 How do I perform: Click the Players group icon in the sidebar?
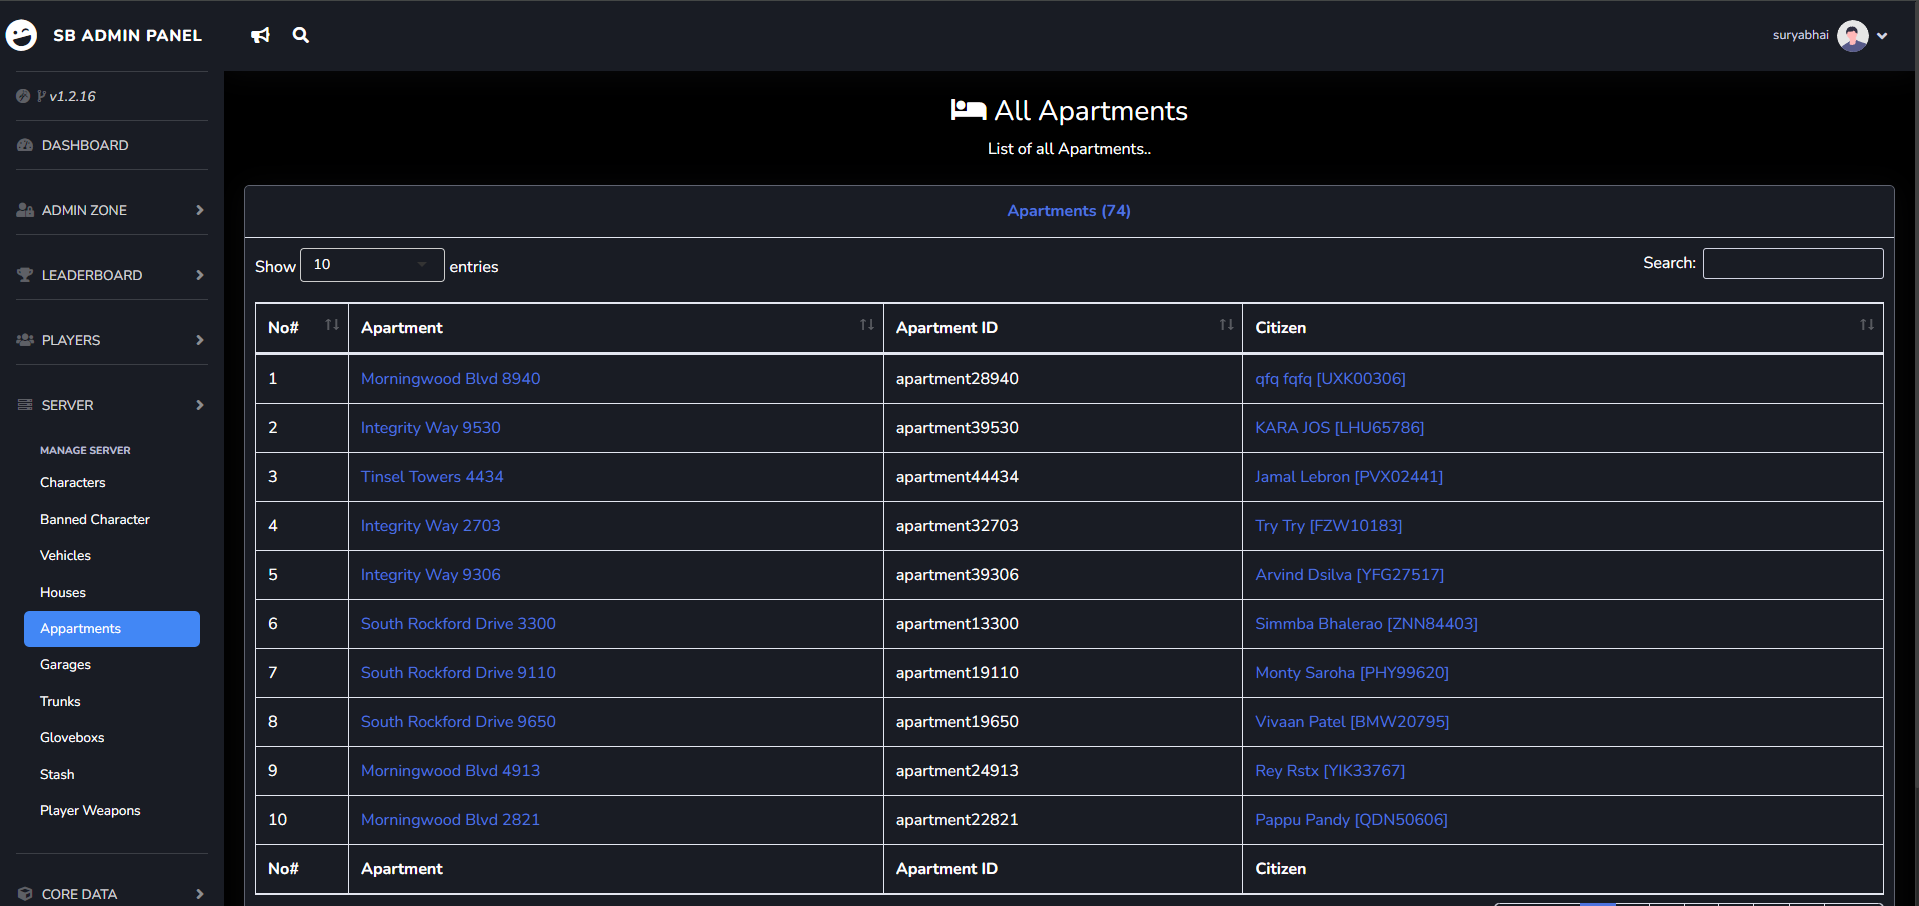[23, 339]
